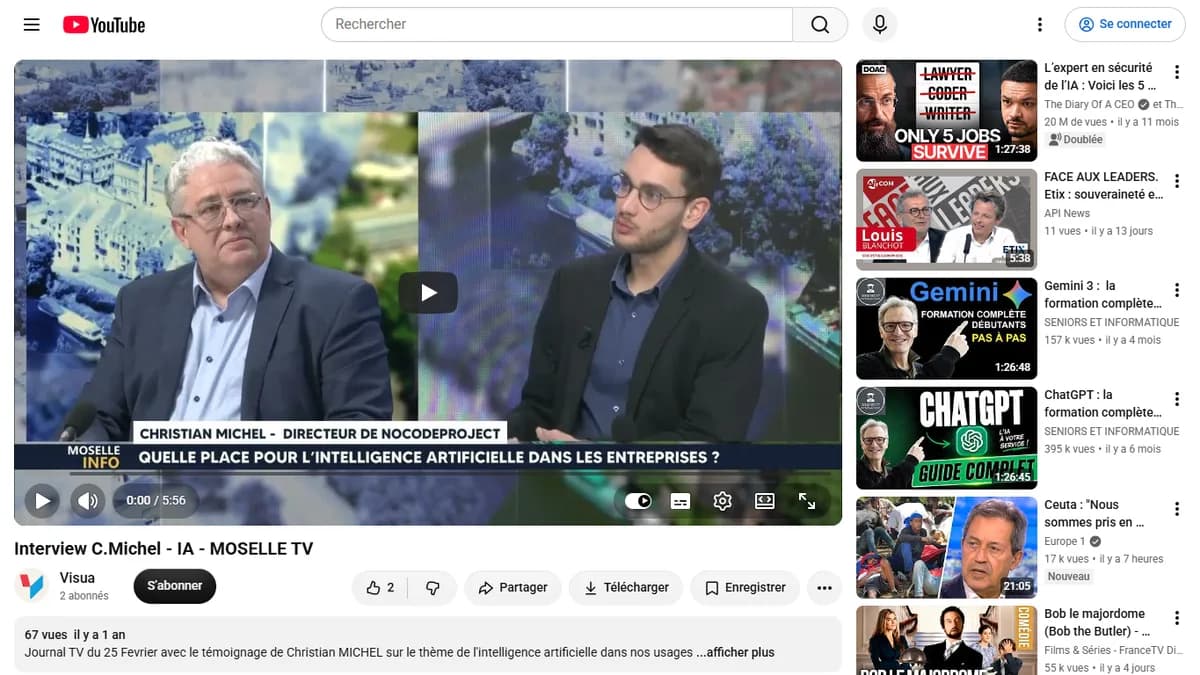Viewport: 1200px width, 675px height.
Task: Click the Télécharger download button
Action: tap(626, 588)
